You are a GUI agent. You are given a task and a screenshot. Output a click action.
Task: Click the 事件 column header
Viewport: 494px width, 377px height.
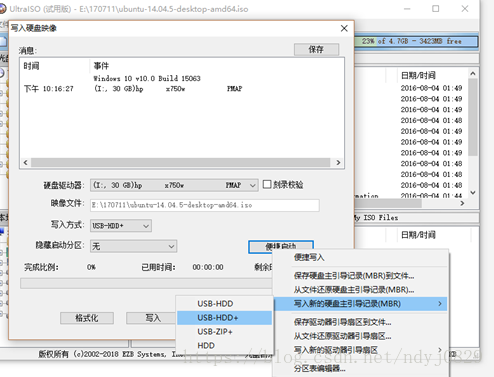click(217, 66)
